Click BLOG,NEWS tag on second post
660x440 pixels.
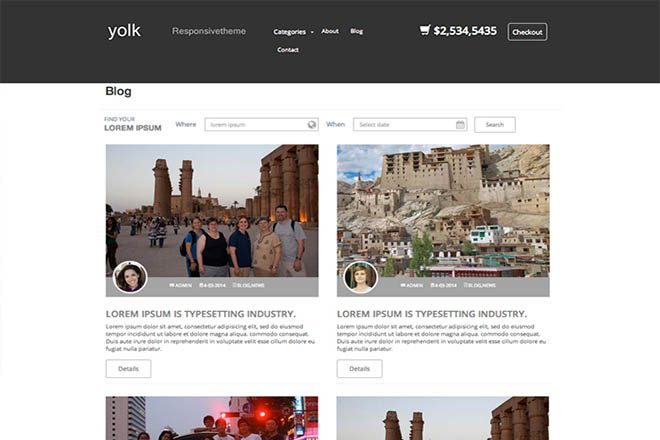click(x=480, y=285)
